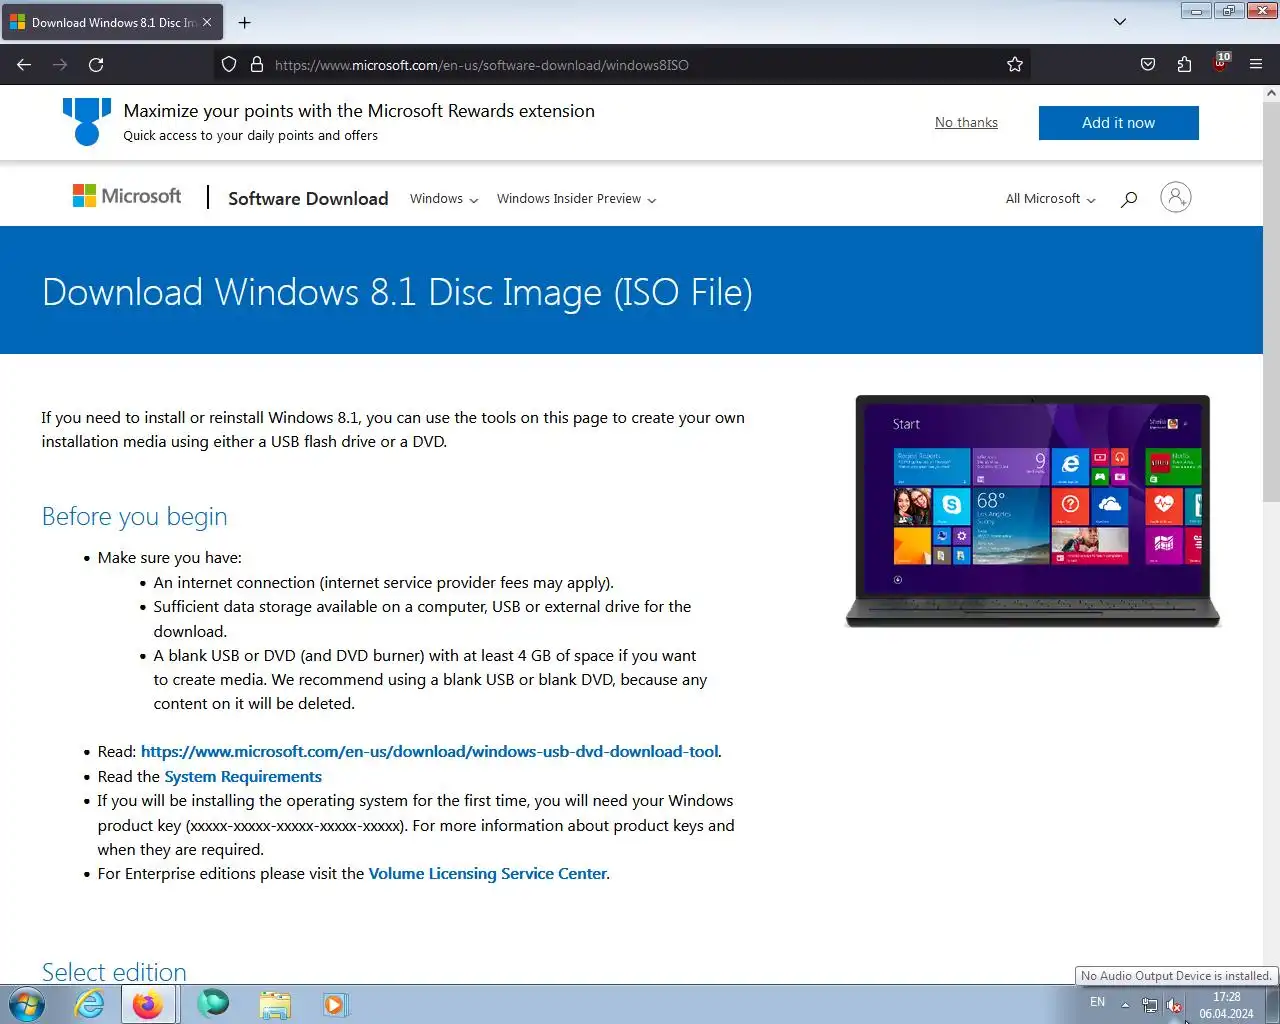Click the scrollbar up arrow
This screenshot has width=1280, height=1024.
coord(1271,93)
